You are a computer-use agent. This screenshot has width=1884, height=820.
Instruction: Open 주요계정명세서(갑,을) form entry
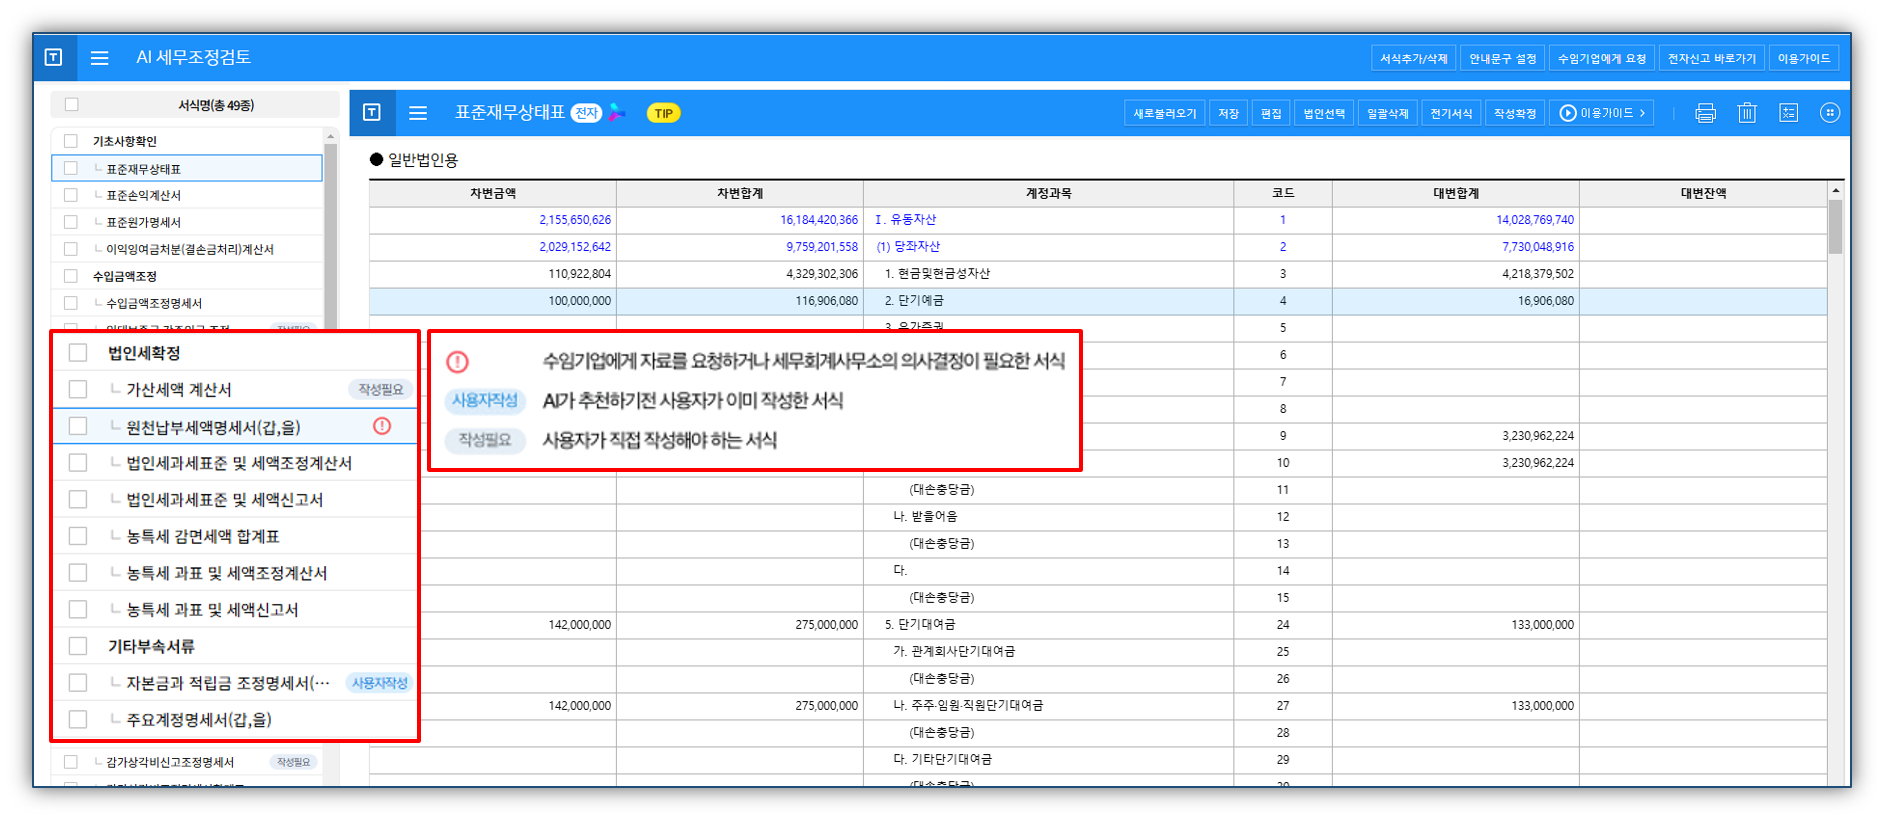pyautogui.click(x=199, y=720)
